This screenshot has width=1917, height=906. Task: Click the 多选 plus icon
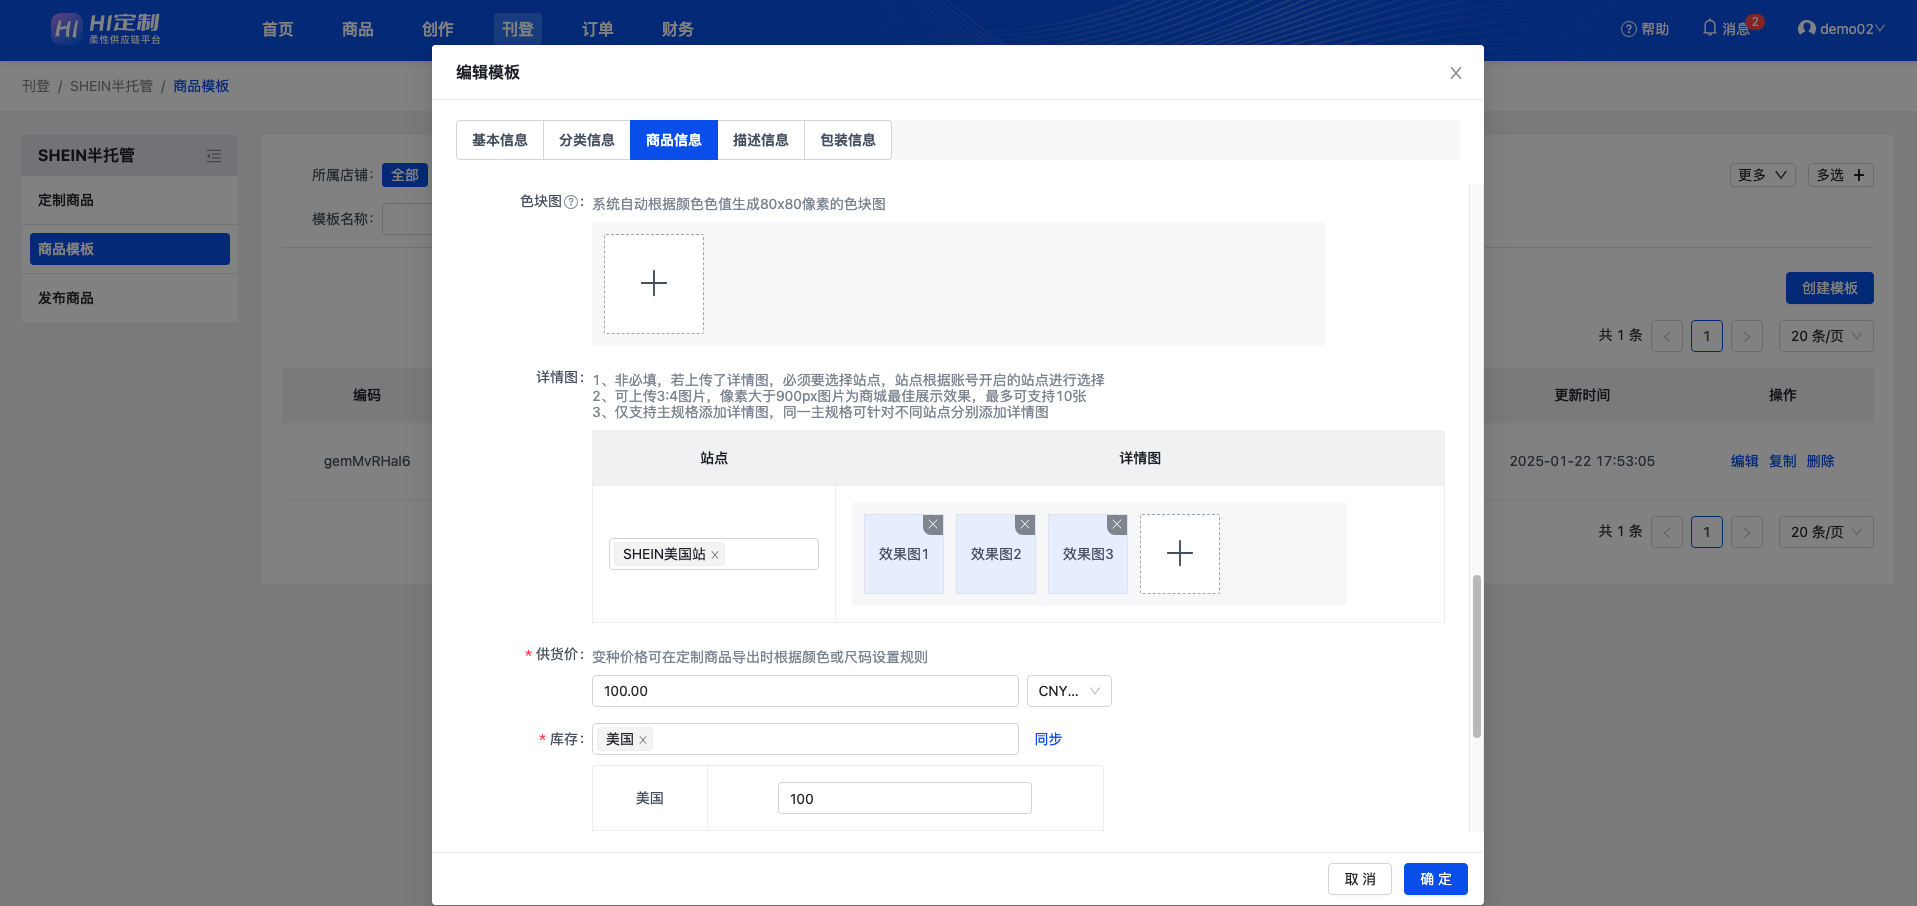[x=1859, y=175]
